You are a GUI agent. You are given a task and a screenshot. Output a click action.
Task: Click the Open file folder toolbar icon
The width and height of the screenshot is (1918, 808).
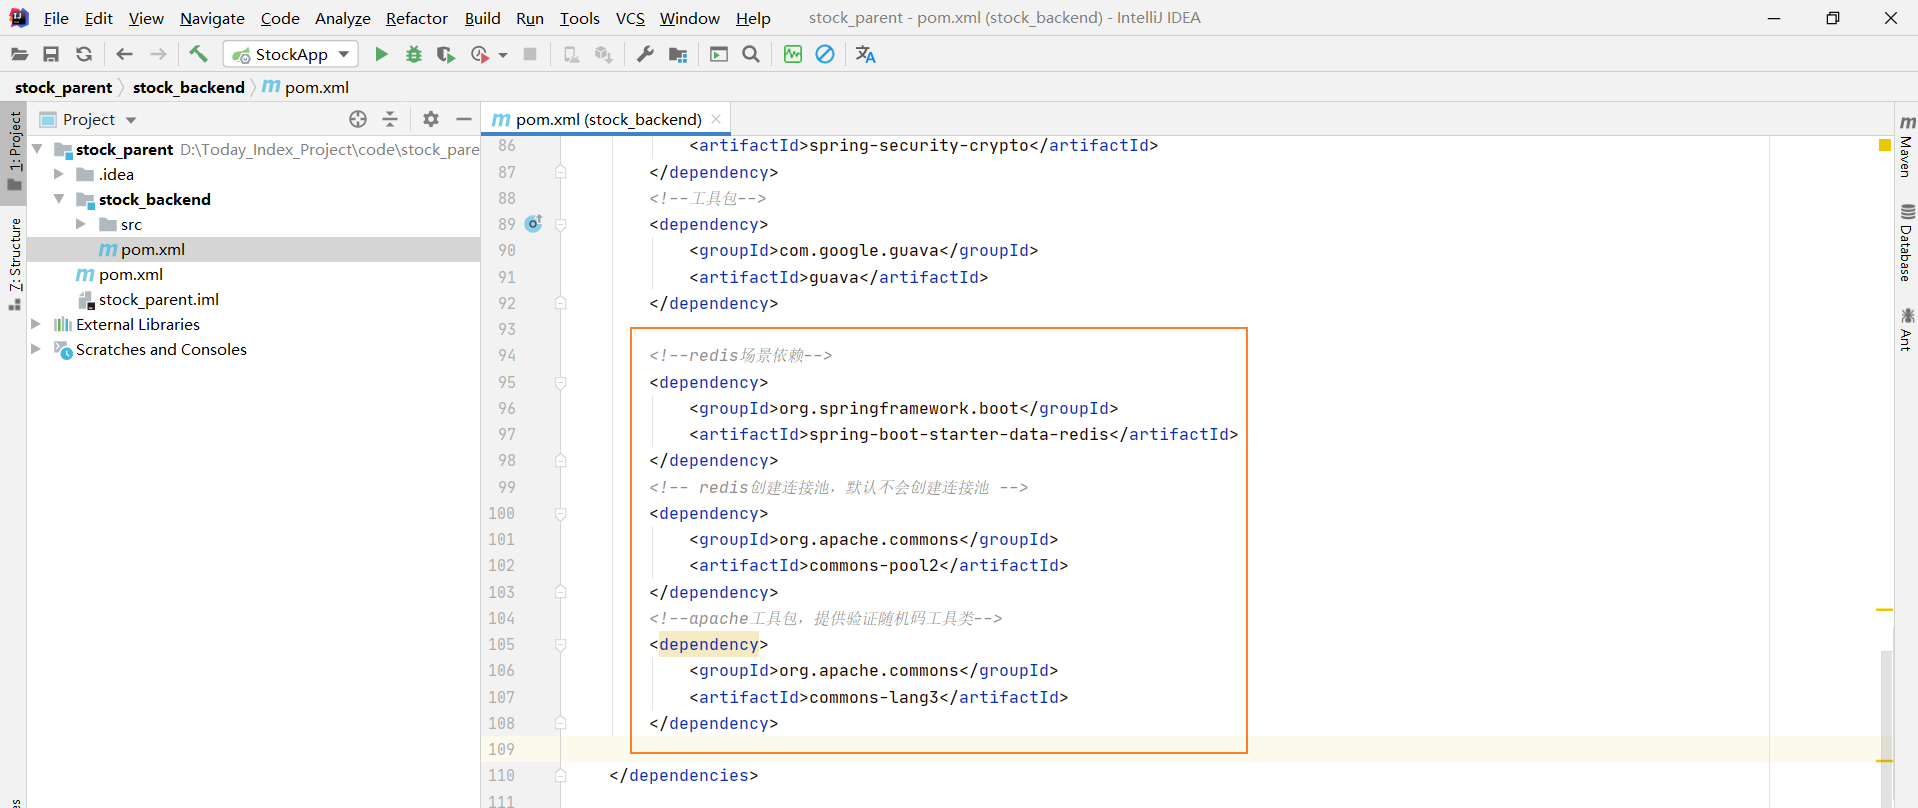click(19, 54)
